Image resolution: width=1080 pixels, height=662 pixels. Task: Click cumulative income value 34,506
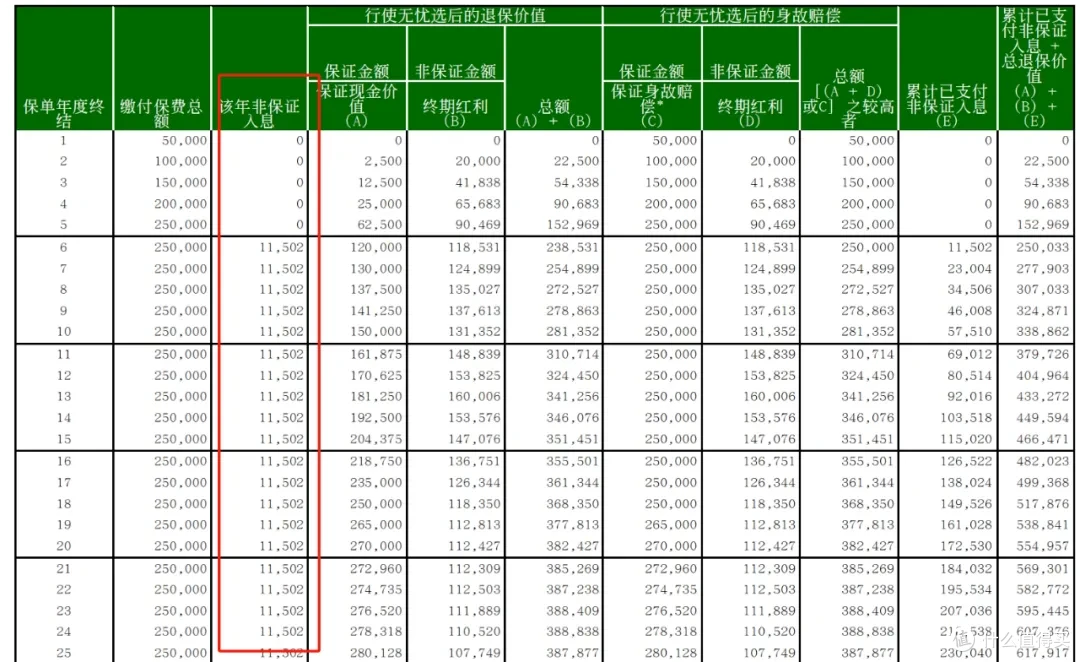[970, 289]
